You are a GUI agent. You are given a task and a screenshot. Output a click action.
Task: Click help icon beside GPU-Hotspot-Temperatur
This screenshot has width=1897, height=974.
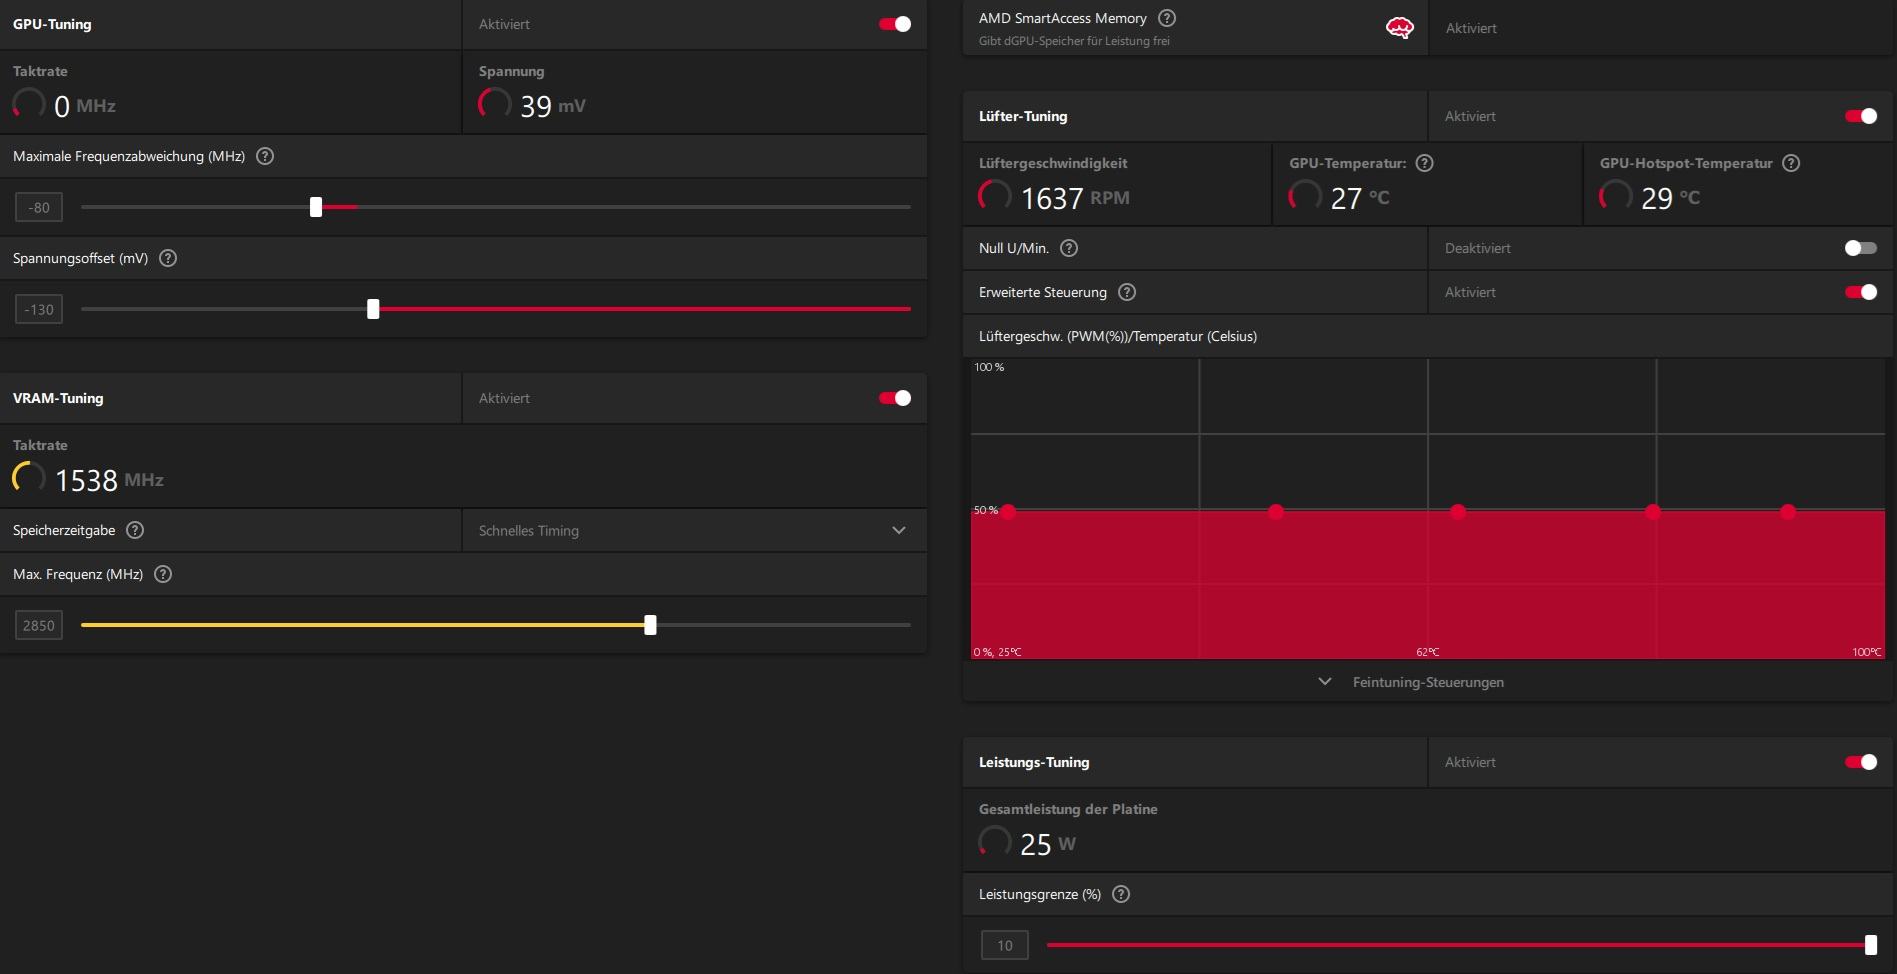[x=1791, y=163]
